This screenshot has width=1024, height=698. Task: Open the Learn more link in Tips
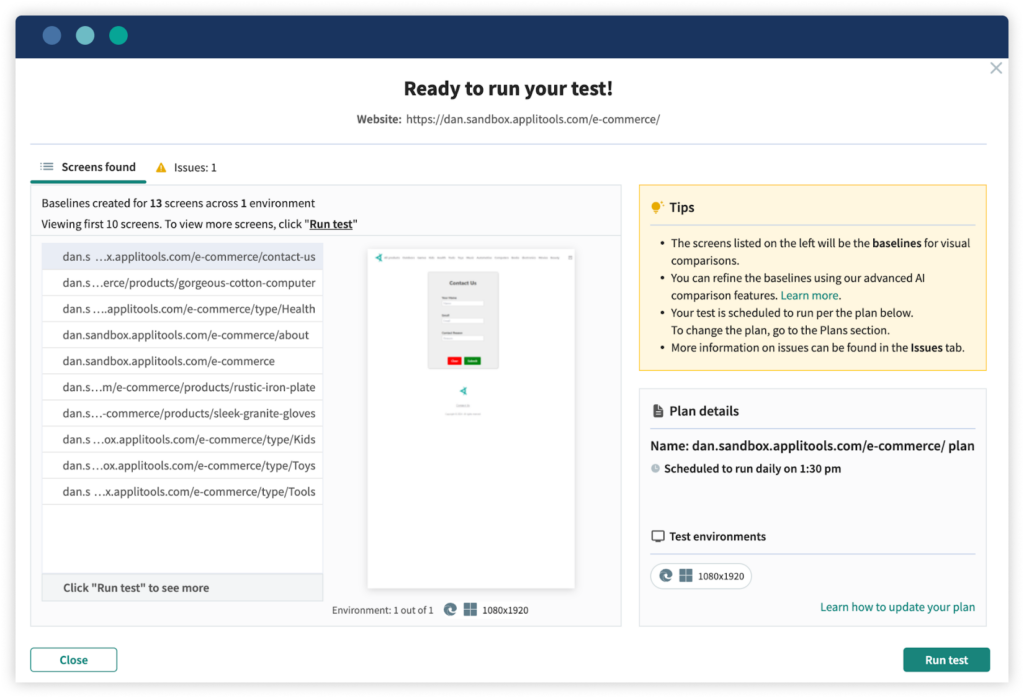(809, 296)
